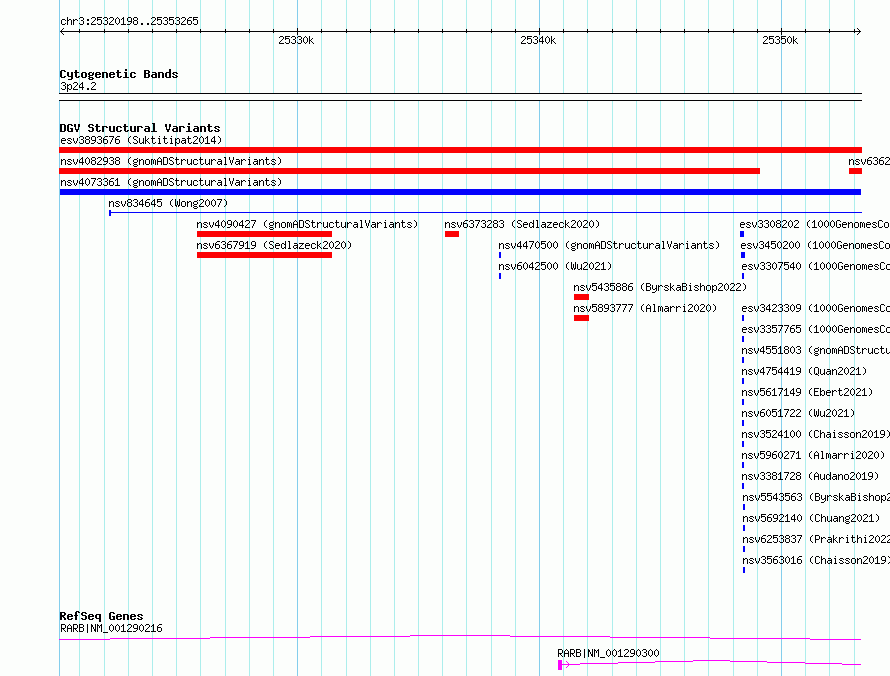This screenshot has height=676, width=890.
Task: Click nsv5692140 (Chuang2021) label
Action: point(812,518)
